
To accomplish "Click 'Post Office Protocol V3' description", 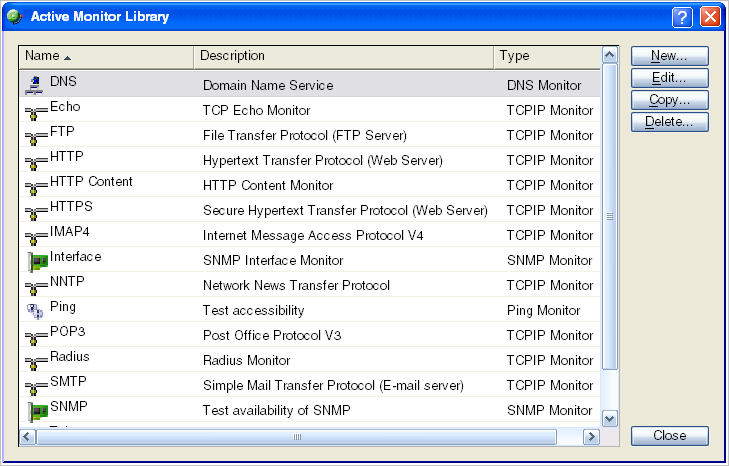I will click(272, 336).
